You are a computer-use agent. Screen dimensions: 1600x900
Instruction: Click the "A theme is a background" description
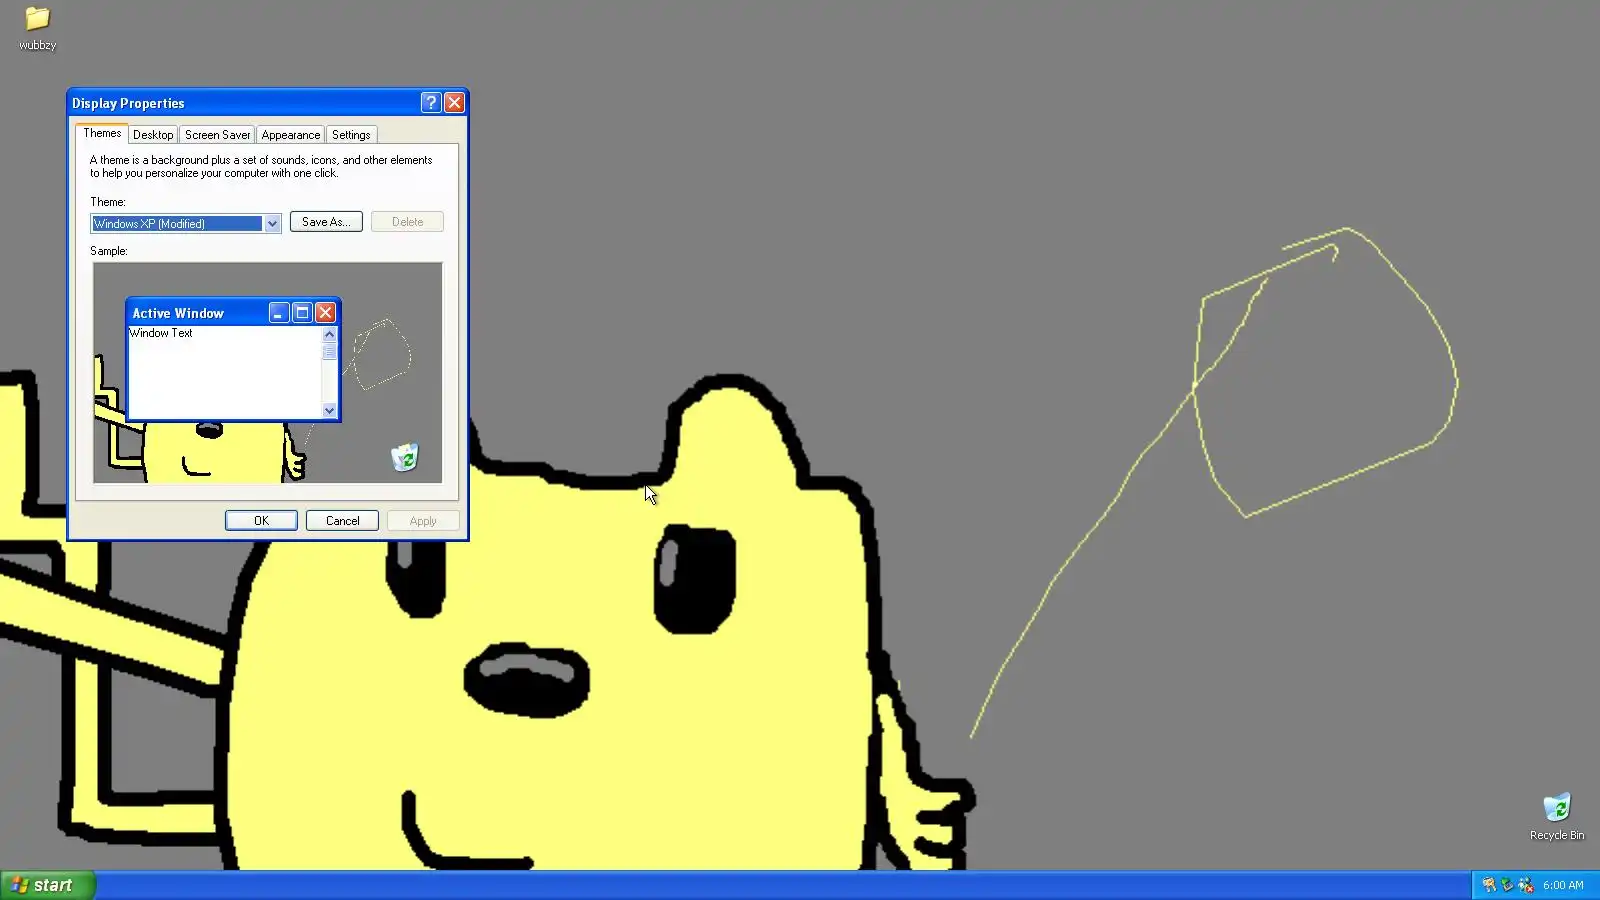point(261,166)
